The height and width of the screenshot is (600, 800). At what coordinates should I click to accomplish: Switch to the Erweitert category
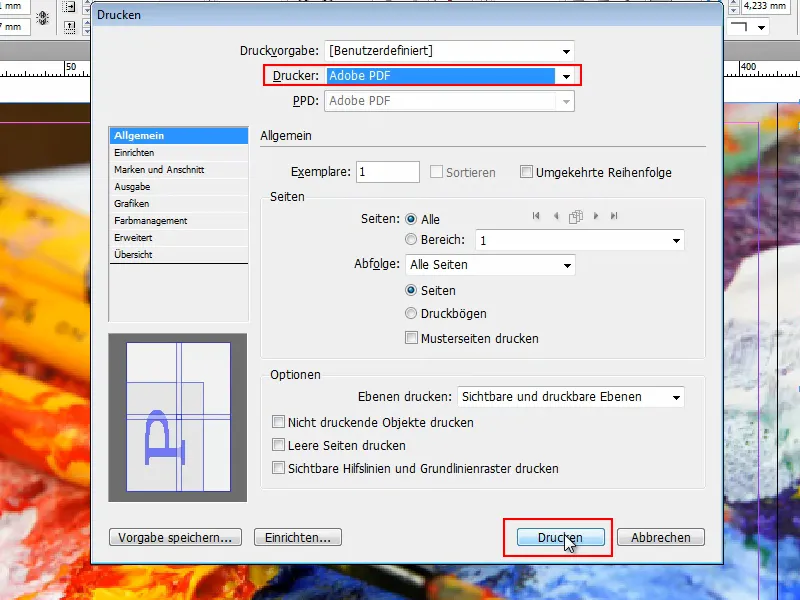tap(179, 237)
